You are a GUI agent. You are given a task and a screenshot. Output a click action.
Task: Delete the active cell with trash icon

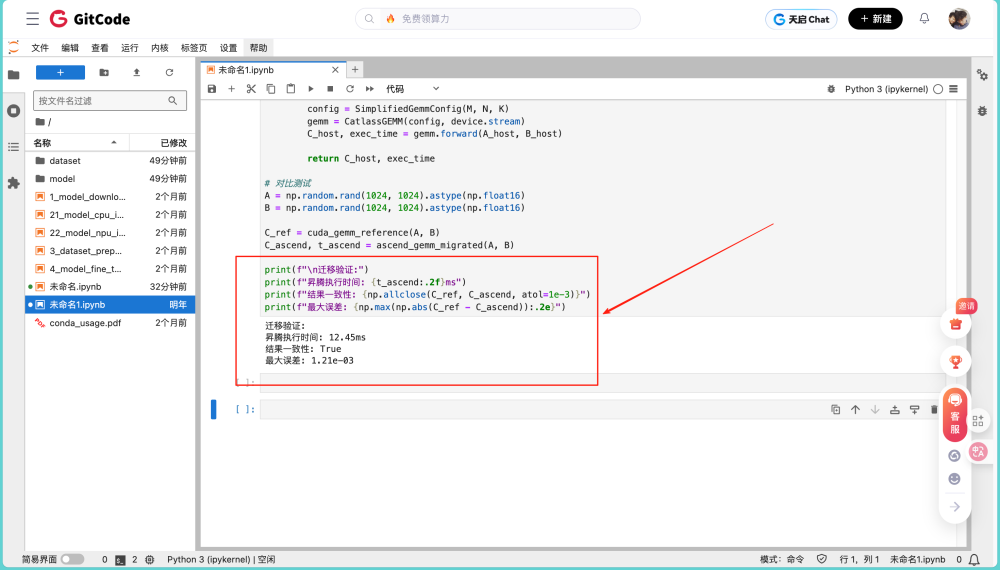(934, 409)
